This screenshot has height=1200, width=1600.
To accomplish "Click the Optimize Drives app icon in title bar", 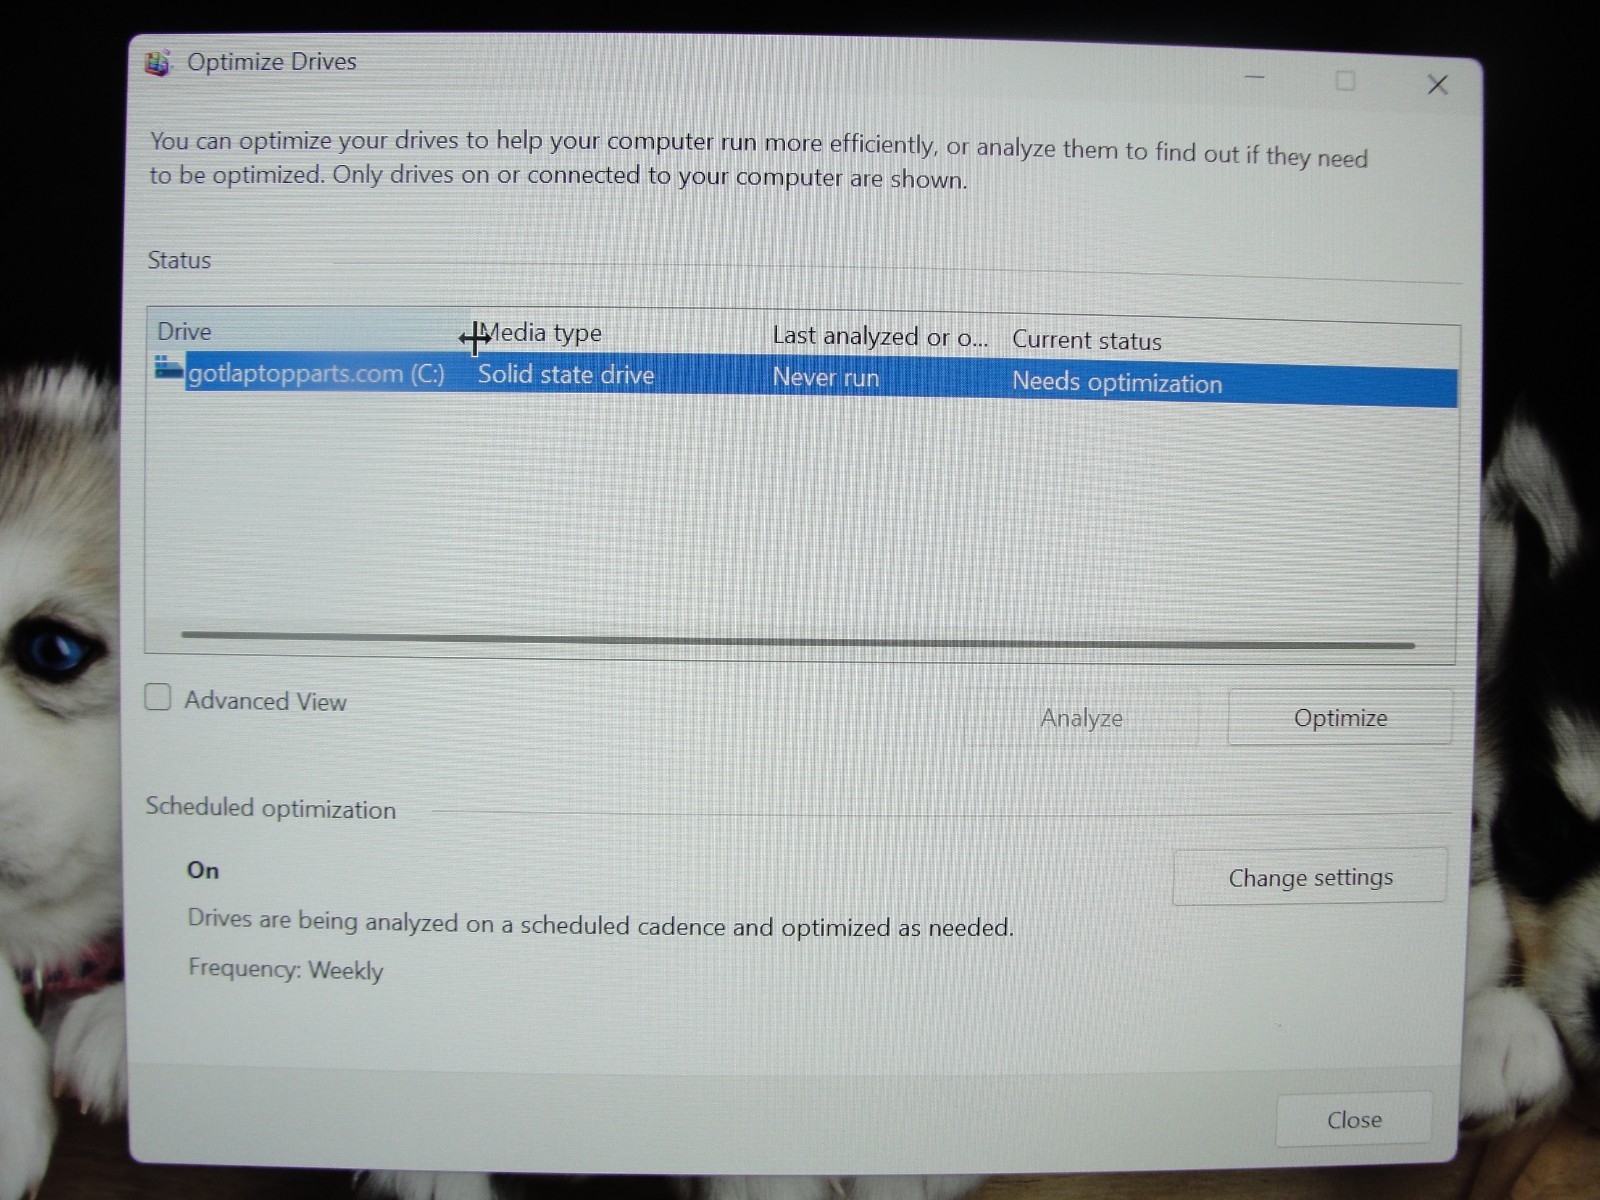I will pyautogui.click(x=157, y=63).
